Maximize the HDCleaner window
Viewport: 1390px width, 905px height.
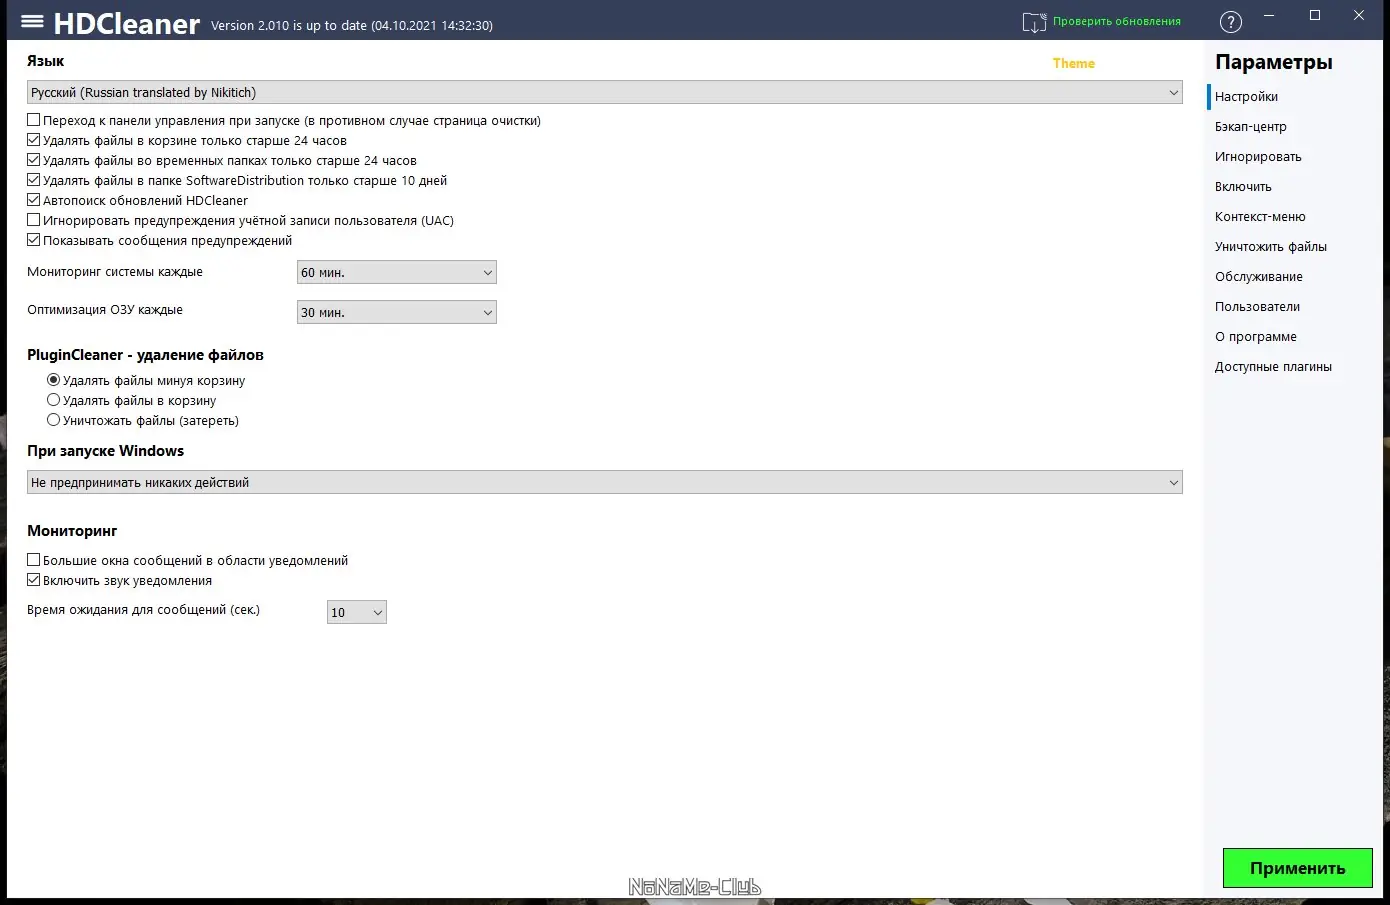[x=1315, y=15]
